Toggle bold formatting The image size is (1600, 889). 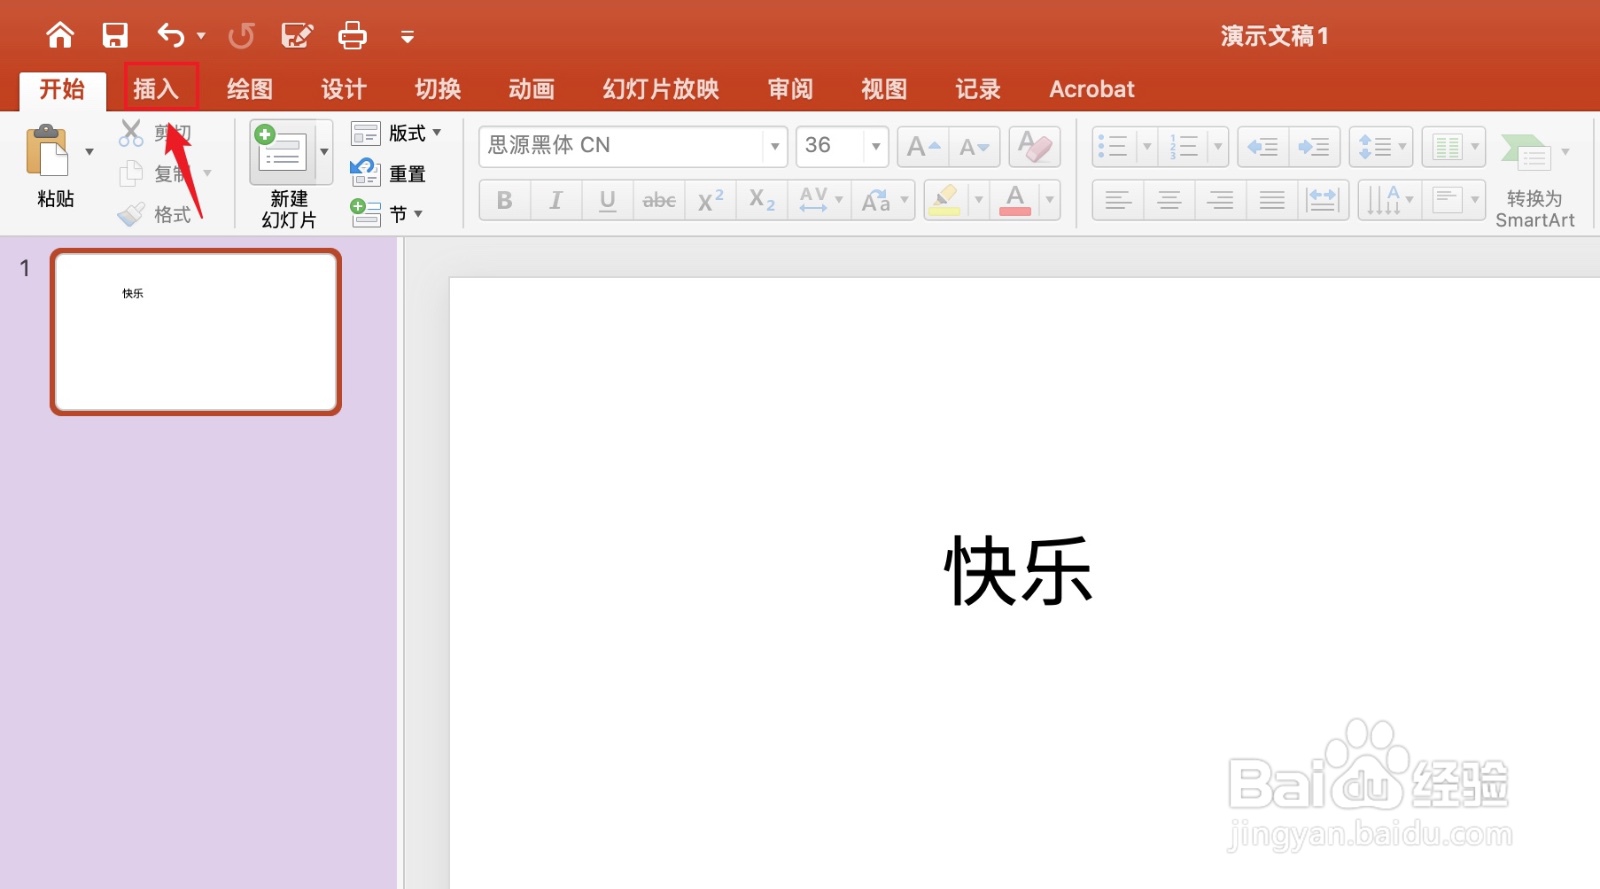tap(505, 200)
